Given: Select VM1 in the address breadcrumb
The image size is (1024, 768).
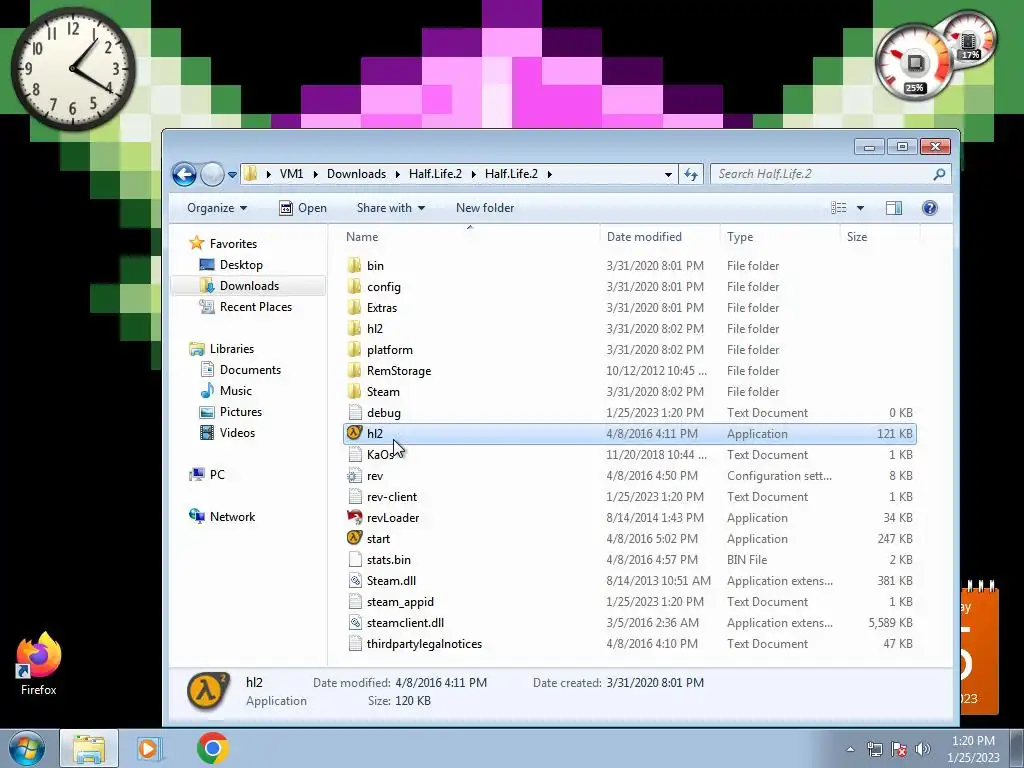Looking at the screenshot, I should point(291,174).
